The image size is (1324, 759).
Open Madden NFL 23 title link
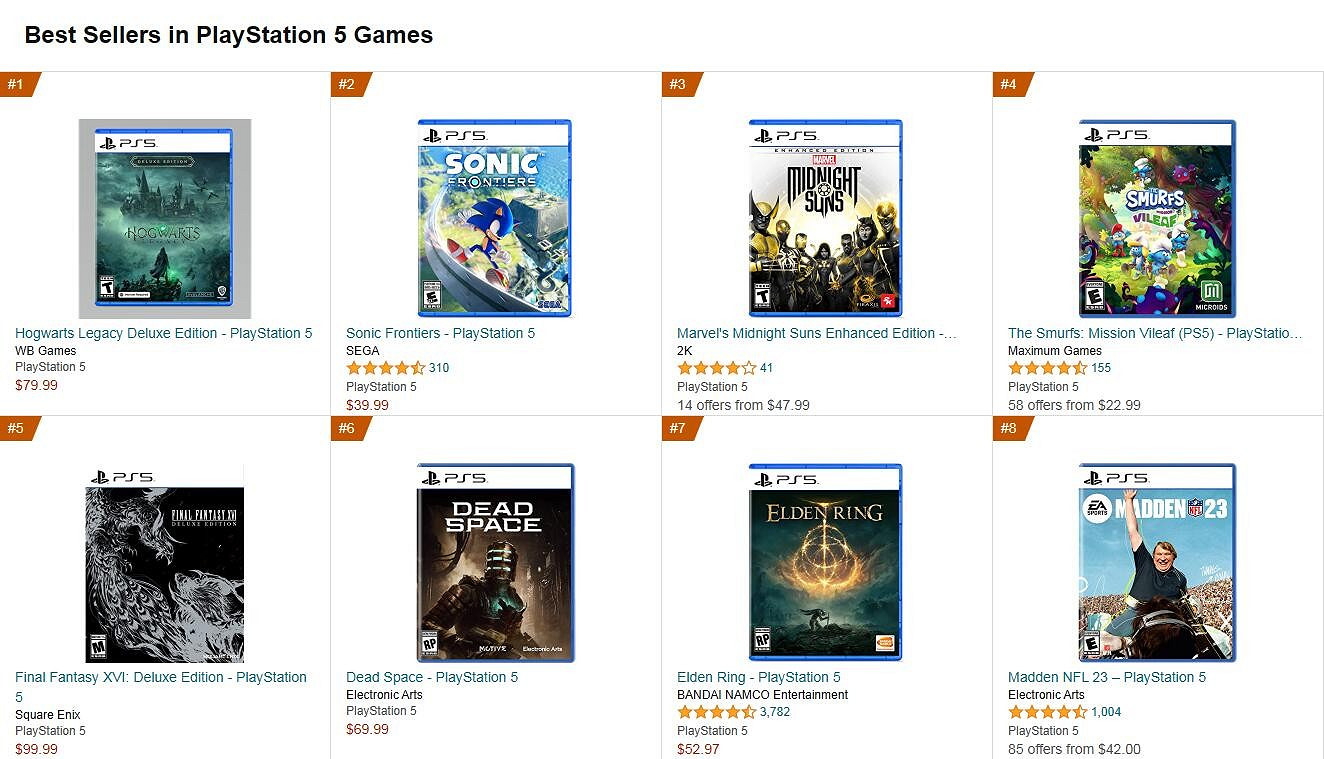pyautogui.click(x=1107, y=677)
